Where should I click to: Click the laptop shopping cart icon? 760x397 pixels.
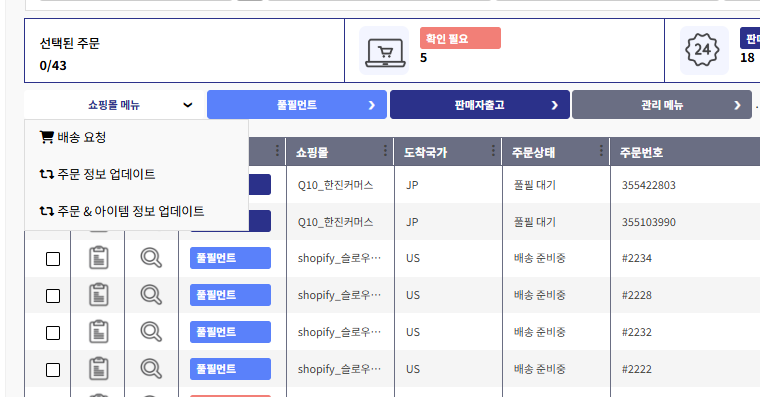click(x=385, y=52)
